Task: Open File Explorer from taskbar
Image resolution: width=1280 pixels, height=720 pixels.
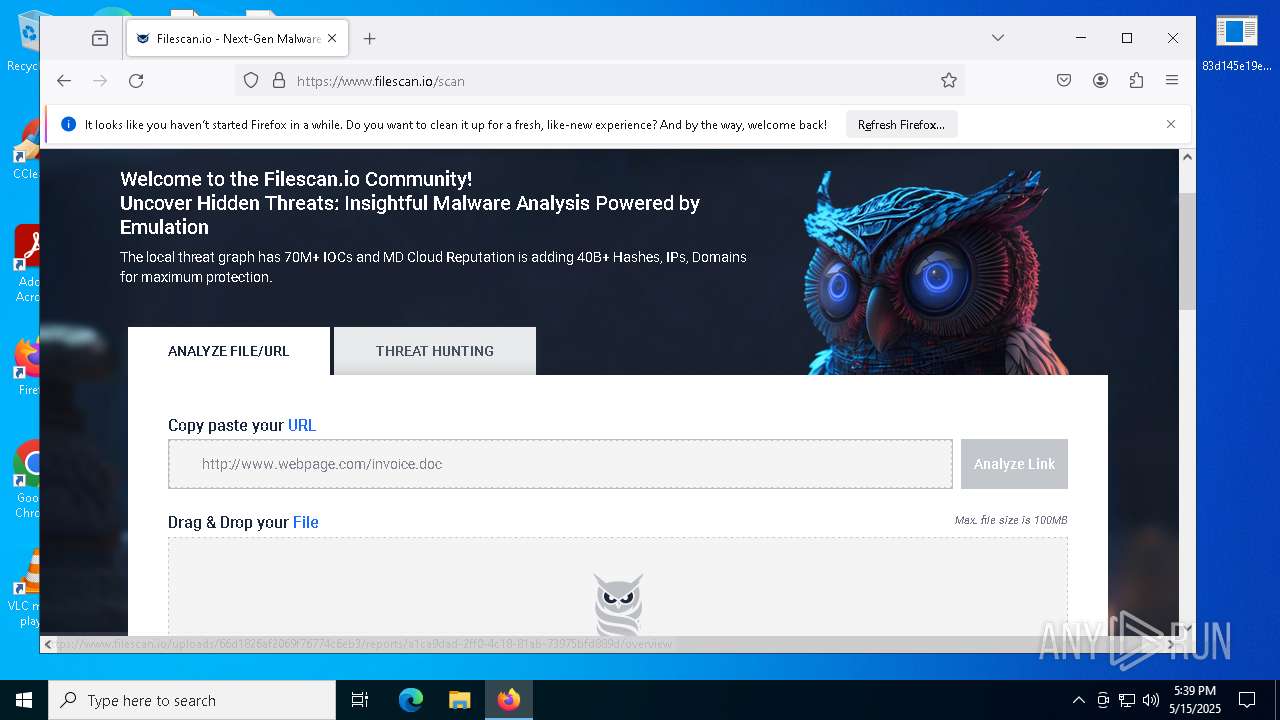Action: 459,700
